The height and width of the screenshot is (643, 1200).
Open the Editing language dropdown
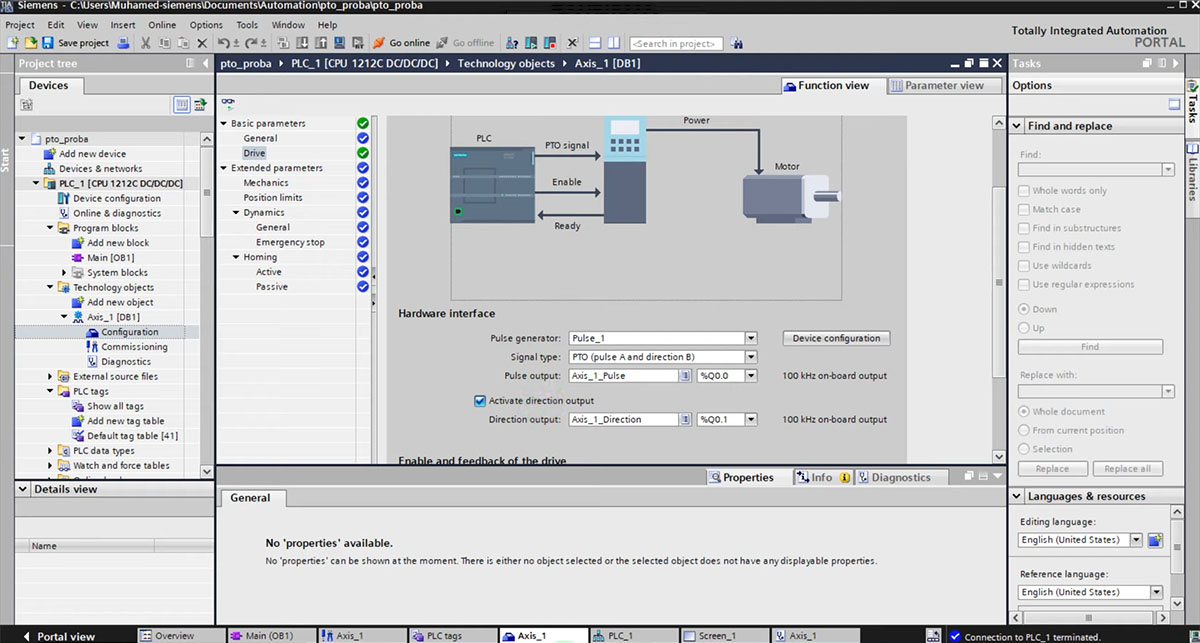(1136, 540)
